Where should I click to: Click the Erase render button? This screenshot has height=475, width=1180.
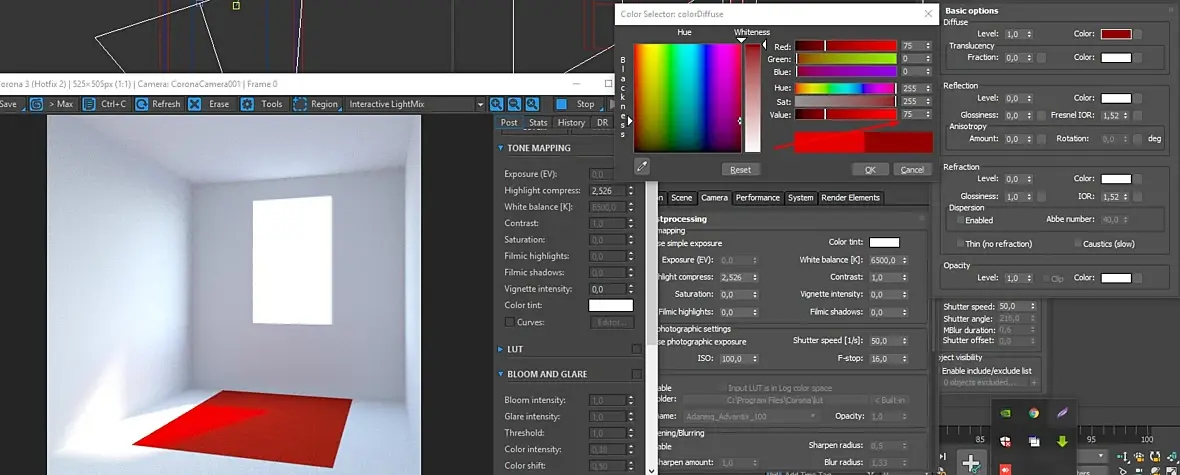pyautogui.click(x=210, y=104)
